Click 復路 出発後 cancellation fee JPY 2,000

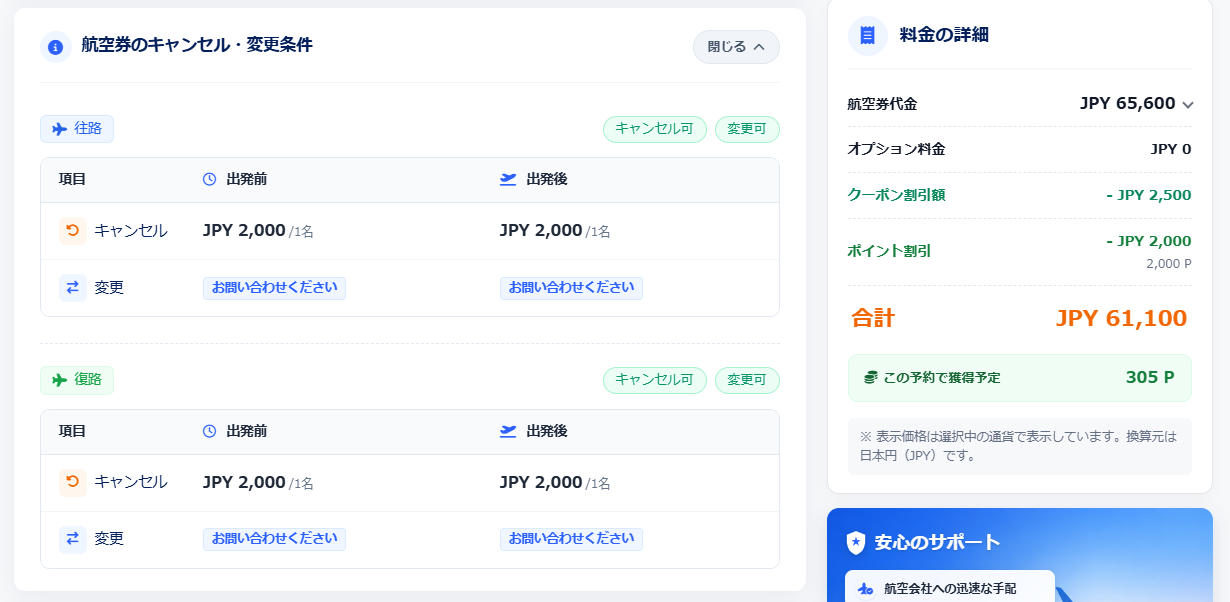click(541, 482)
